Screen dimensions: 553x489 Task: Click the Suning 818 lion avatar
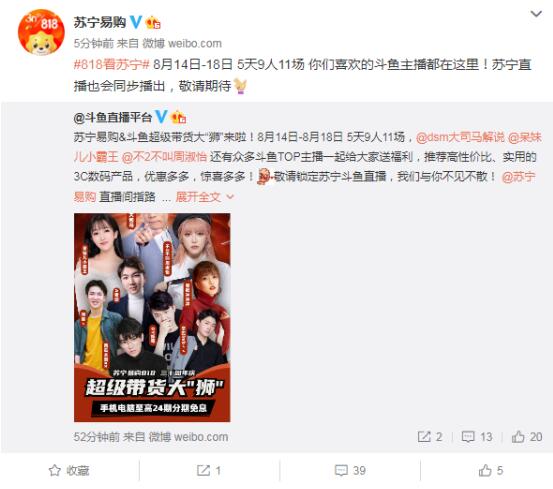(x=41, y=32)
